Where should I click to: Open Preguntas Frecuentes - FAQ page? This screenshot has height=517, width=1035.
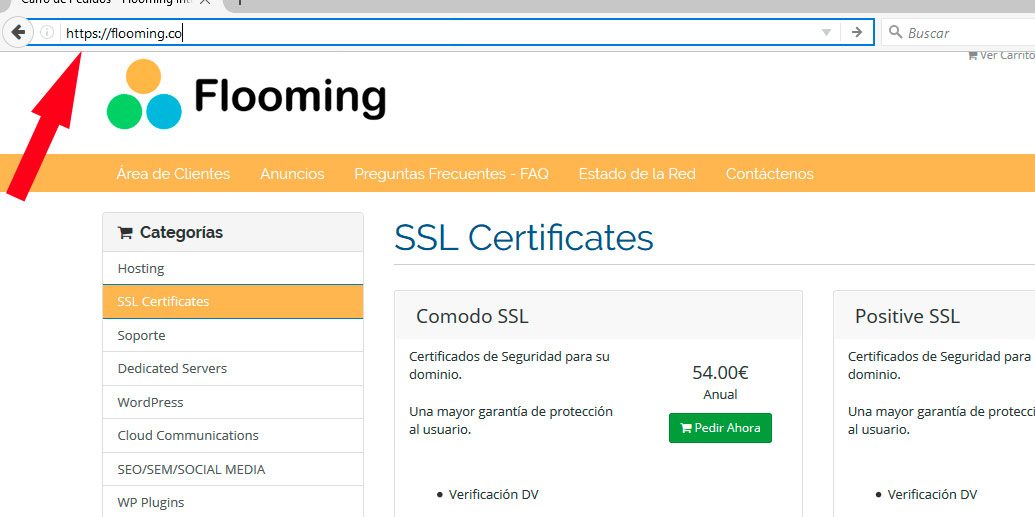451,174
